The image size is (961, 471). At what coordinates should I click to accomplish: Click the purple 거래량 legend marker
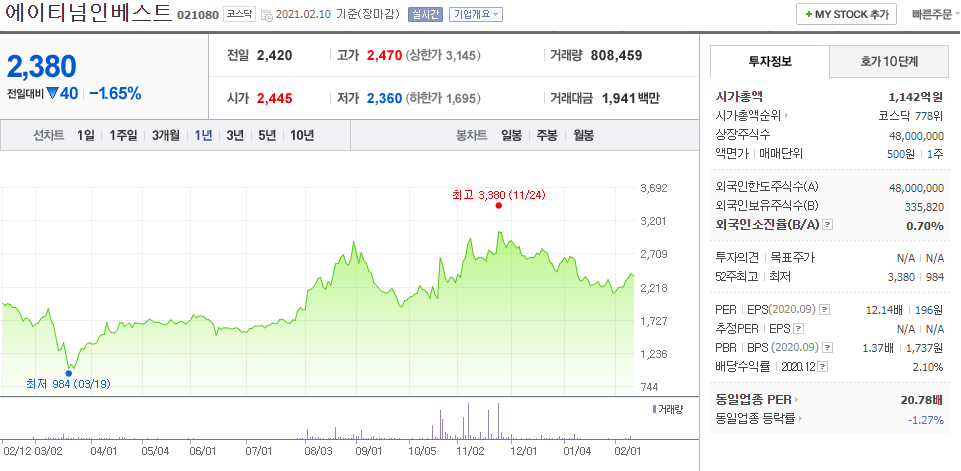654,408
